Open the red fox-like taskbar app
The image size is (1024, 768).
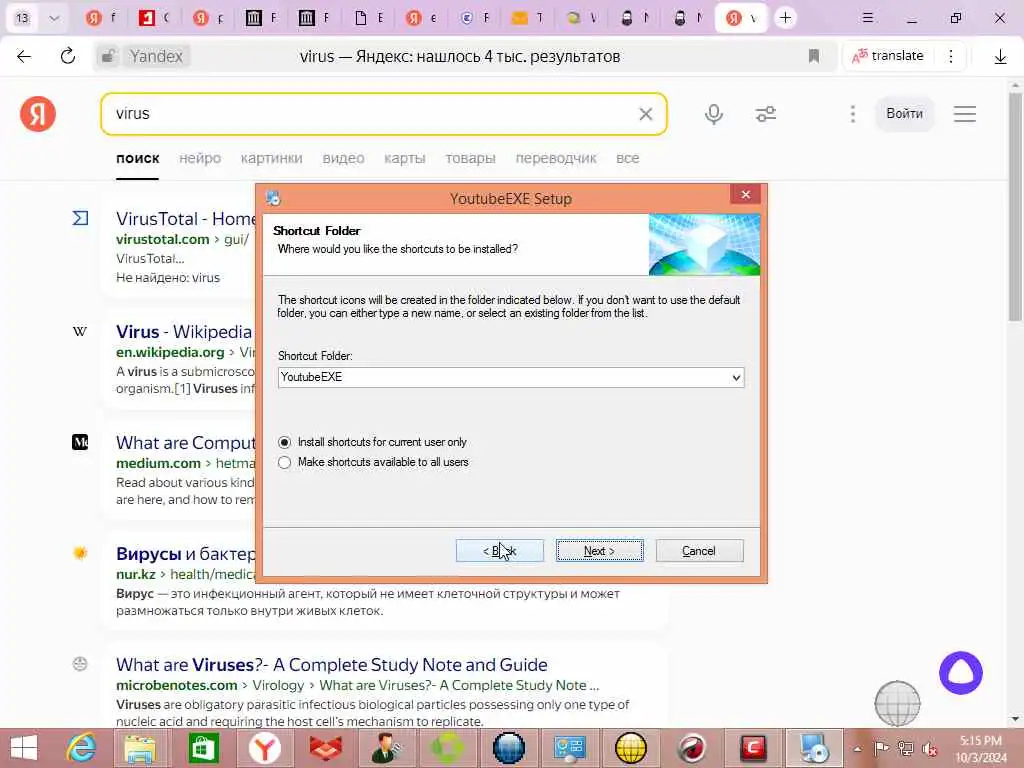[x=325, y=748]
